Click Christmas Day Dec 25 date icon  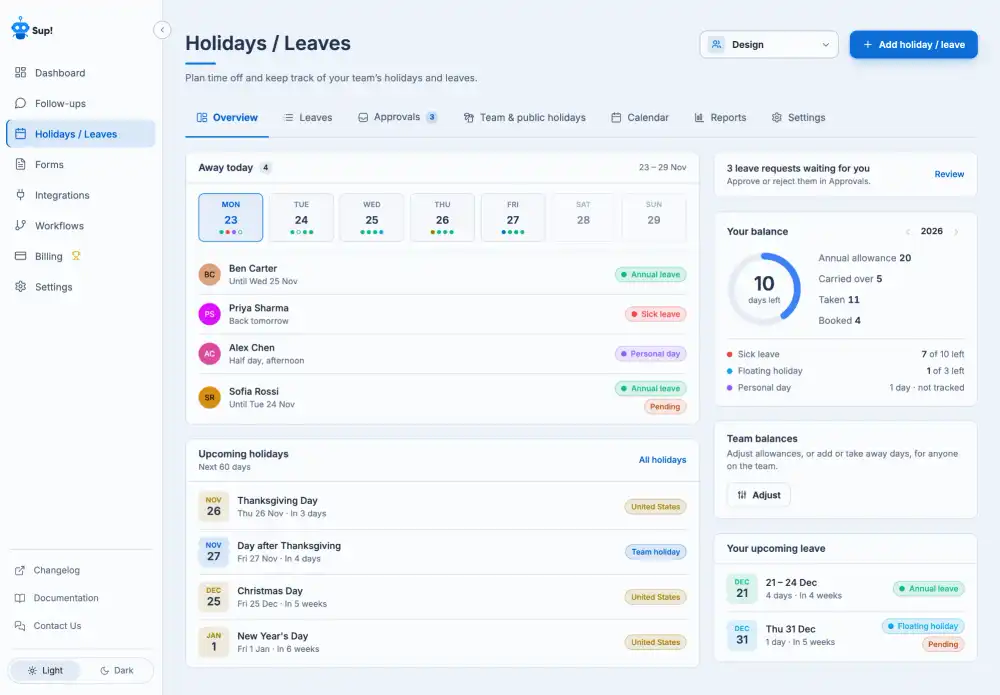coord(214,597)
